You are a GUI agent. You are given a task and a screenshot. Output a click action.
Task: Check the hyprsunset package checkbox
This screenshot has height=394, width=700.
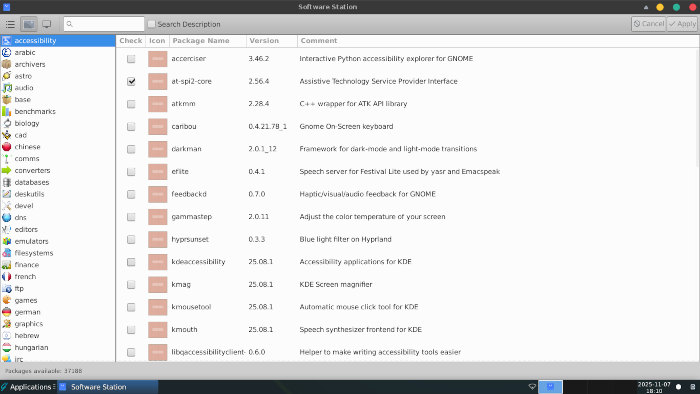(131, 240)
